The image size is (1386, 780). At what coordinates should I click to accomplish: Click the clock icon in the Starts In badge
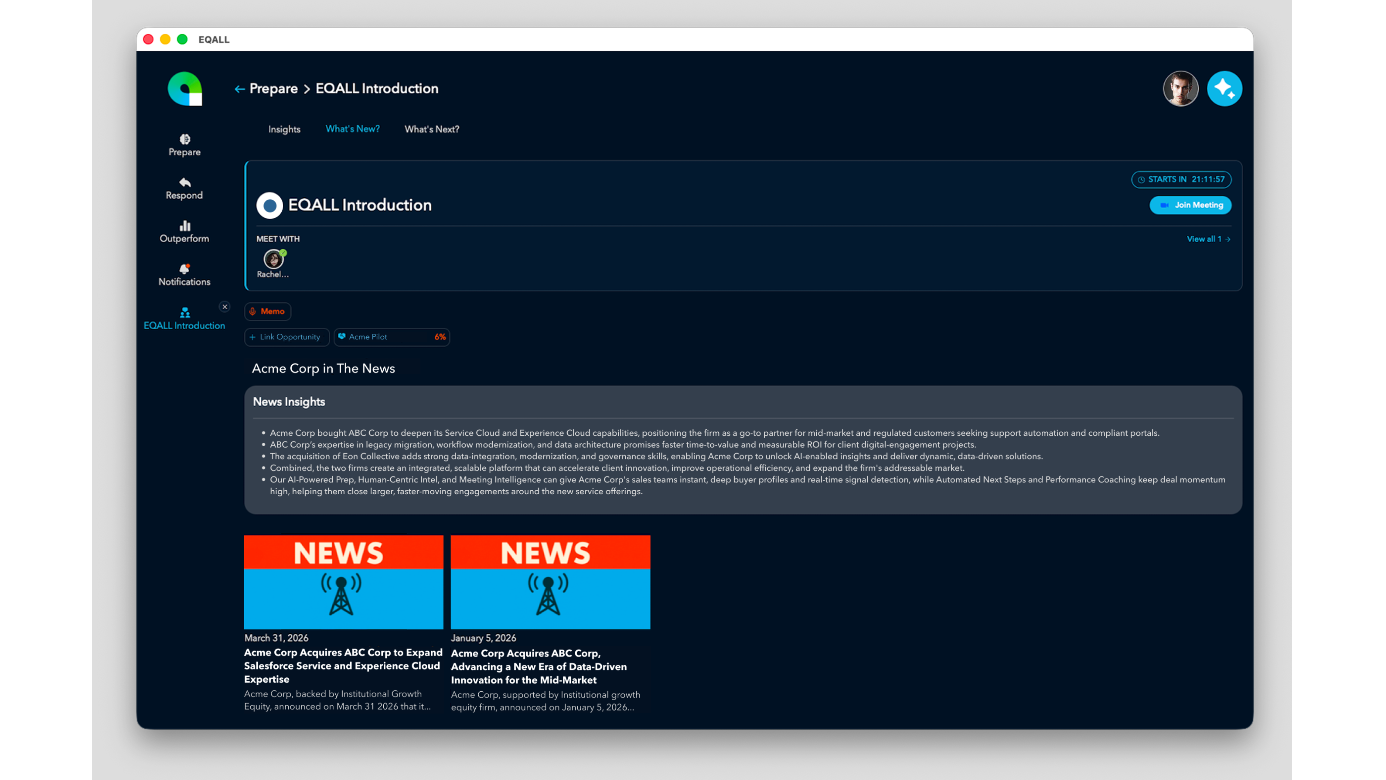(x=1142, y=180)
